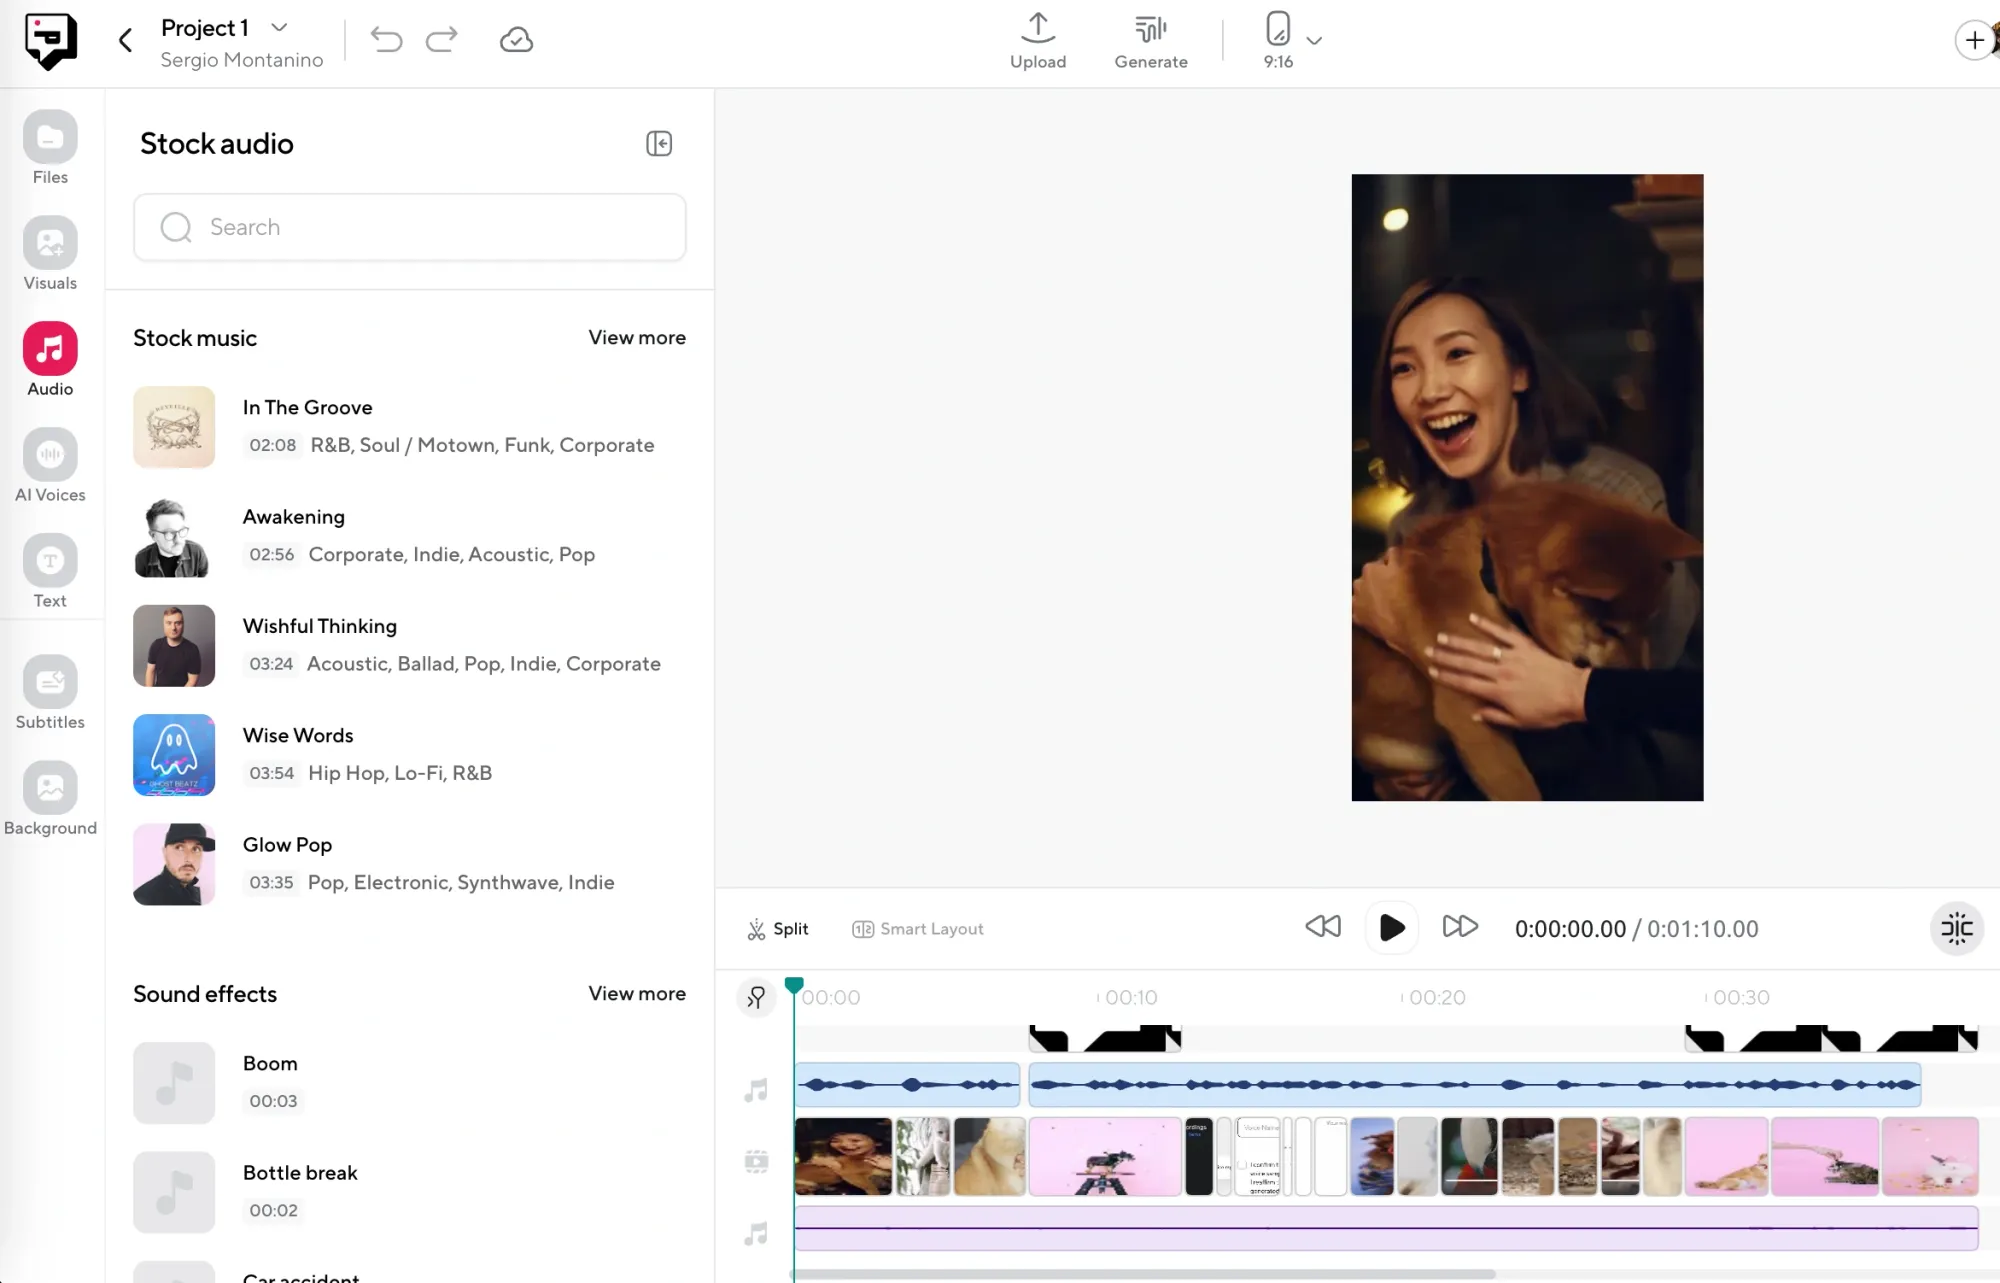Click the undo arrow icon
This screenshot has height=1283, width=2000.
pyautogui.click(x=386, y=40)
